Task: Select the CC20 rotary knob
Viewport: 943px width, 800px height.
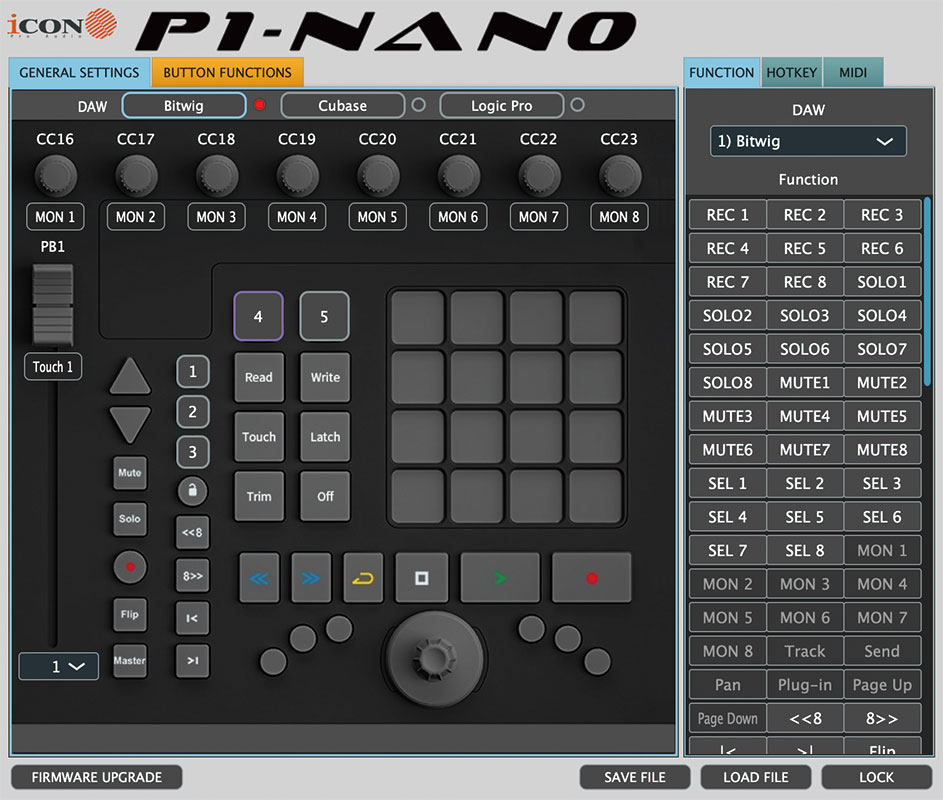Action: [x=378, y=176]
